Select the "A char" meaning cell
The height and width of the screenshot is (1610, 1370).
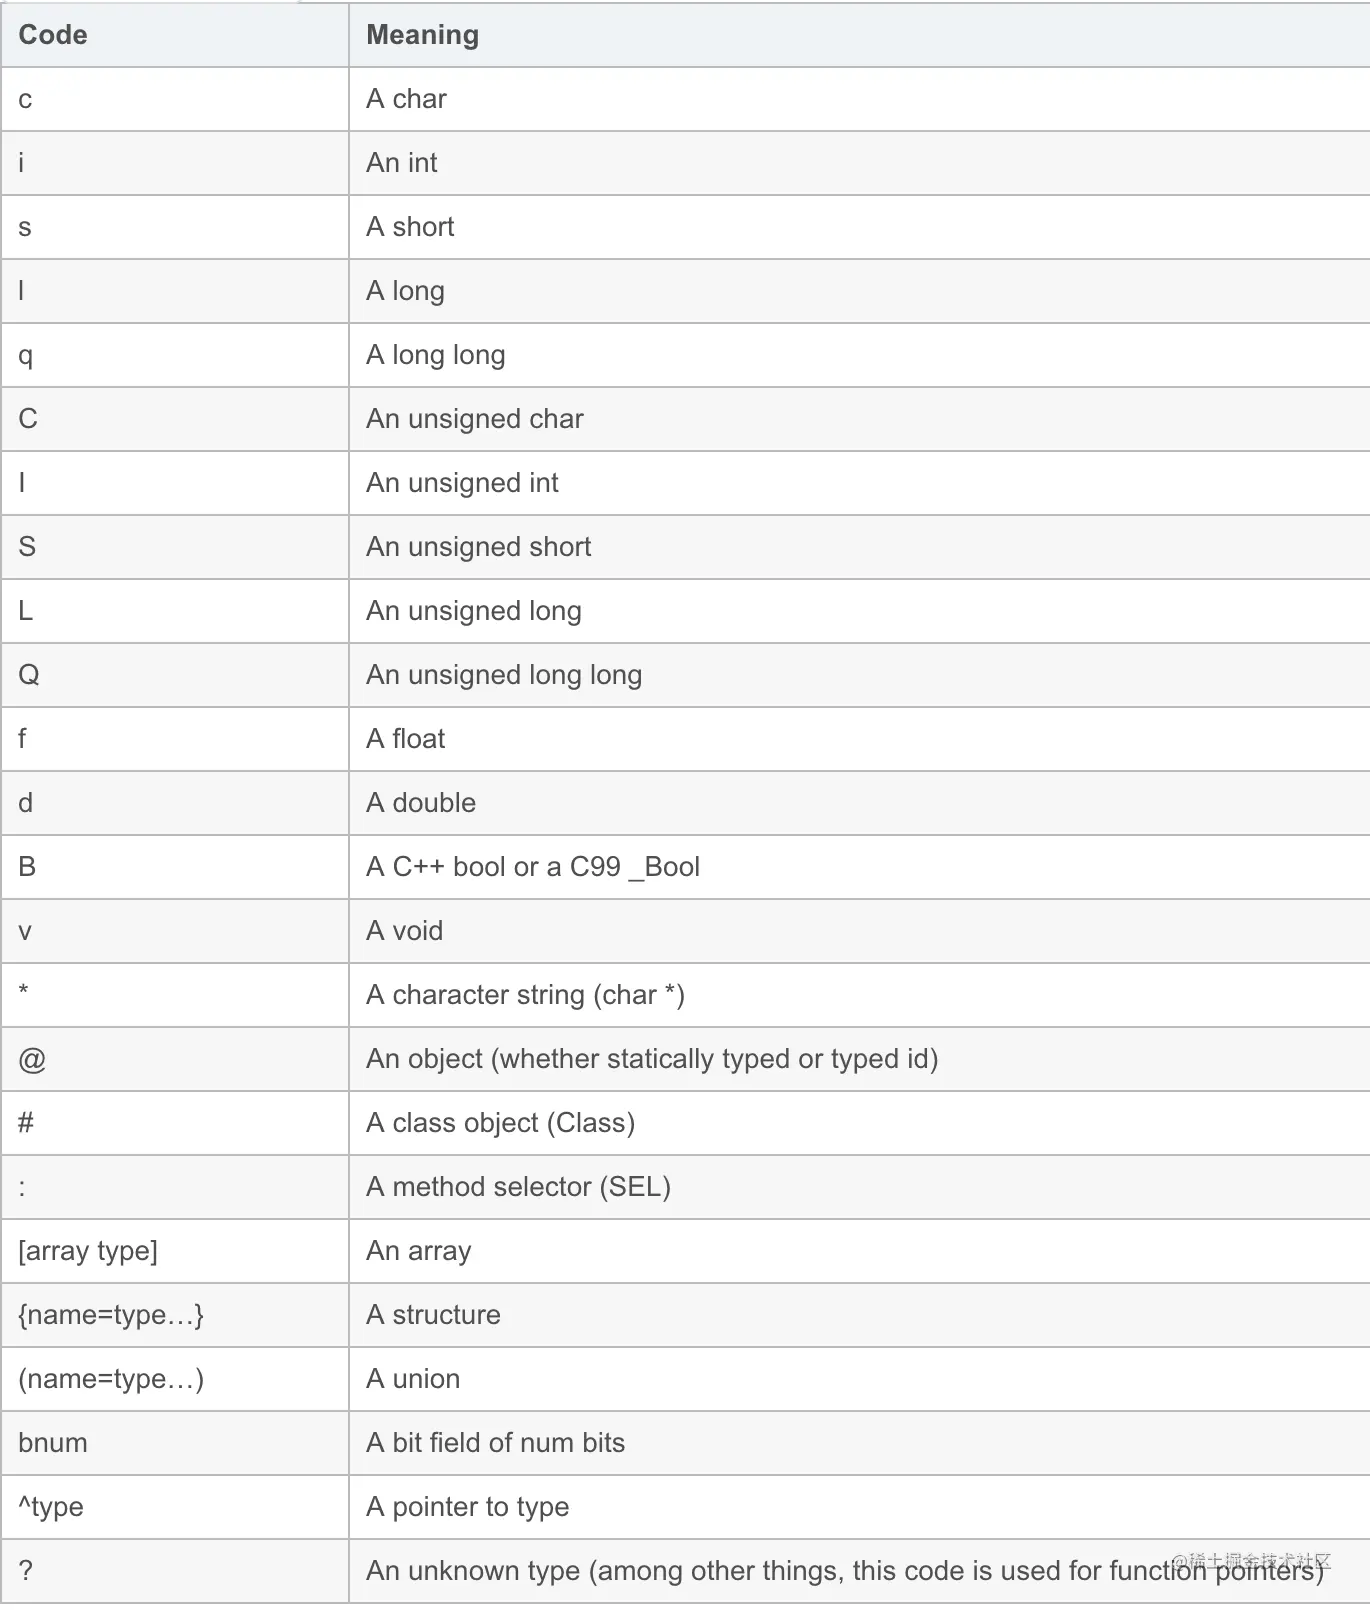point(406,99)
